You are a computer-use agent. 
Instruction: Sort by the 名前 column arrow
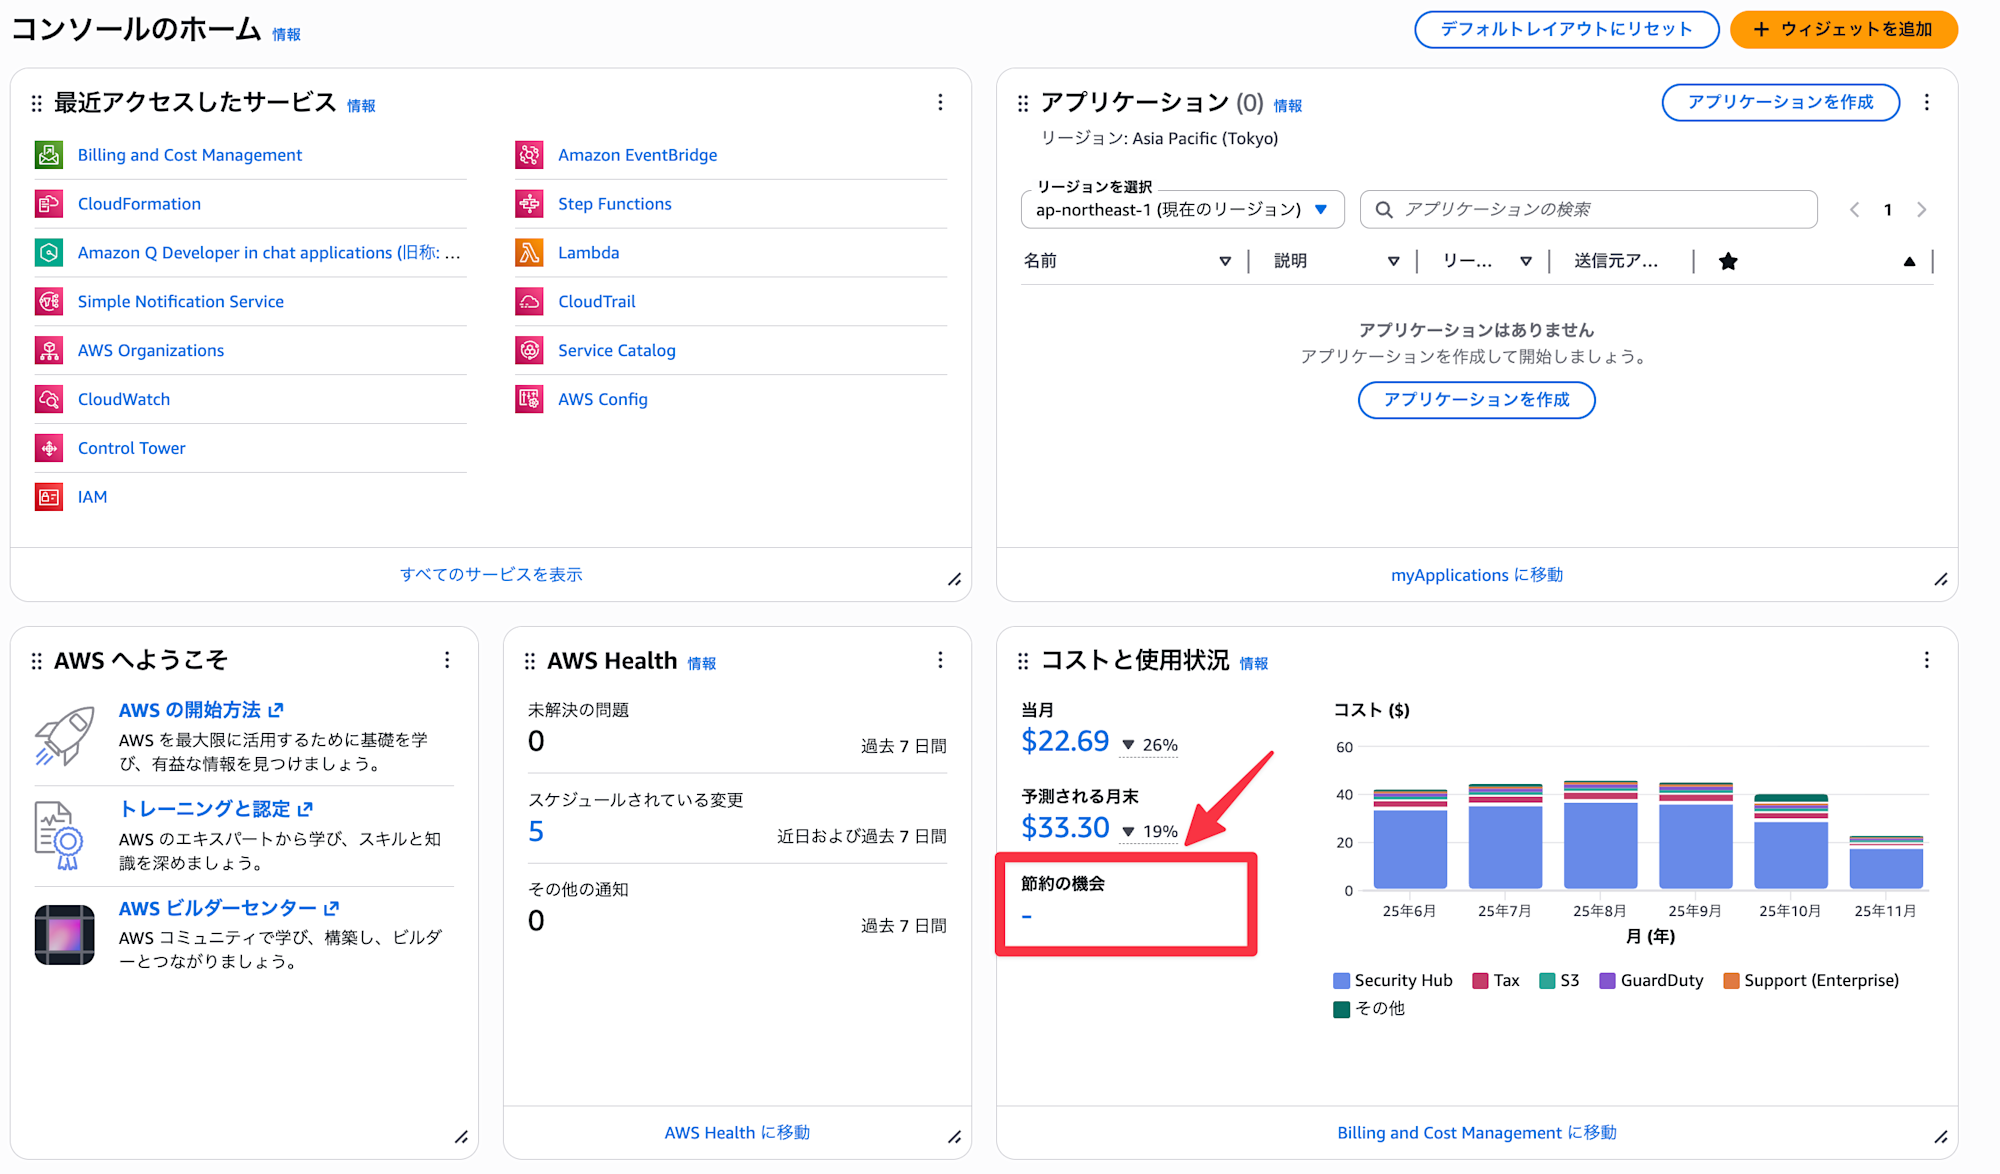click(1224, 261)
